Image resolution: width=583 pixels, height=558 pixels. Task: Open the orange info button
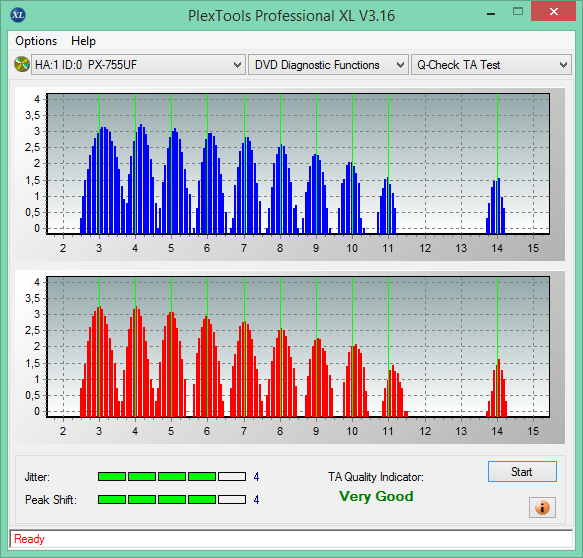(x=542, y=507)
